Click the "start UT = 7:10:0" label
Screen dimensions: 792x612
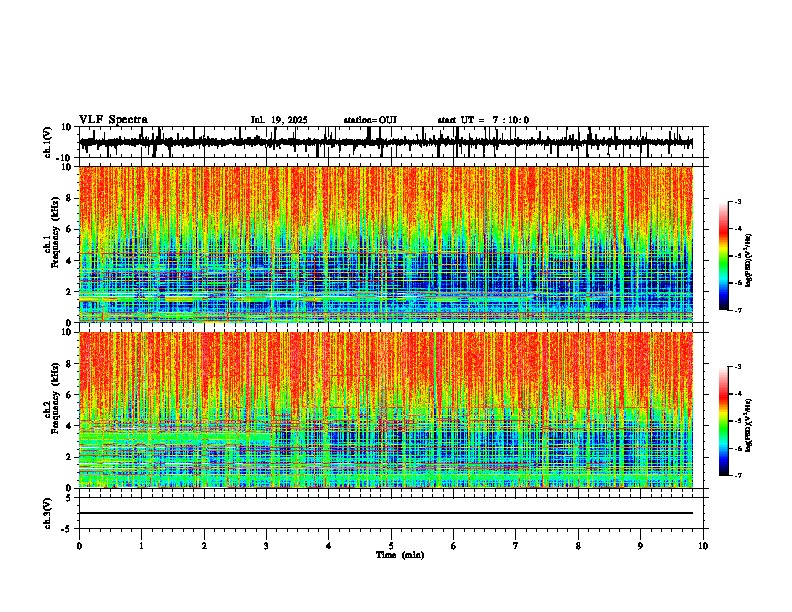tap(483, 120)
